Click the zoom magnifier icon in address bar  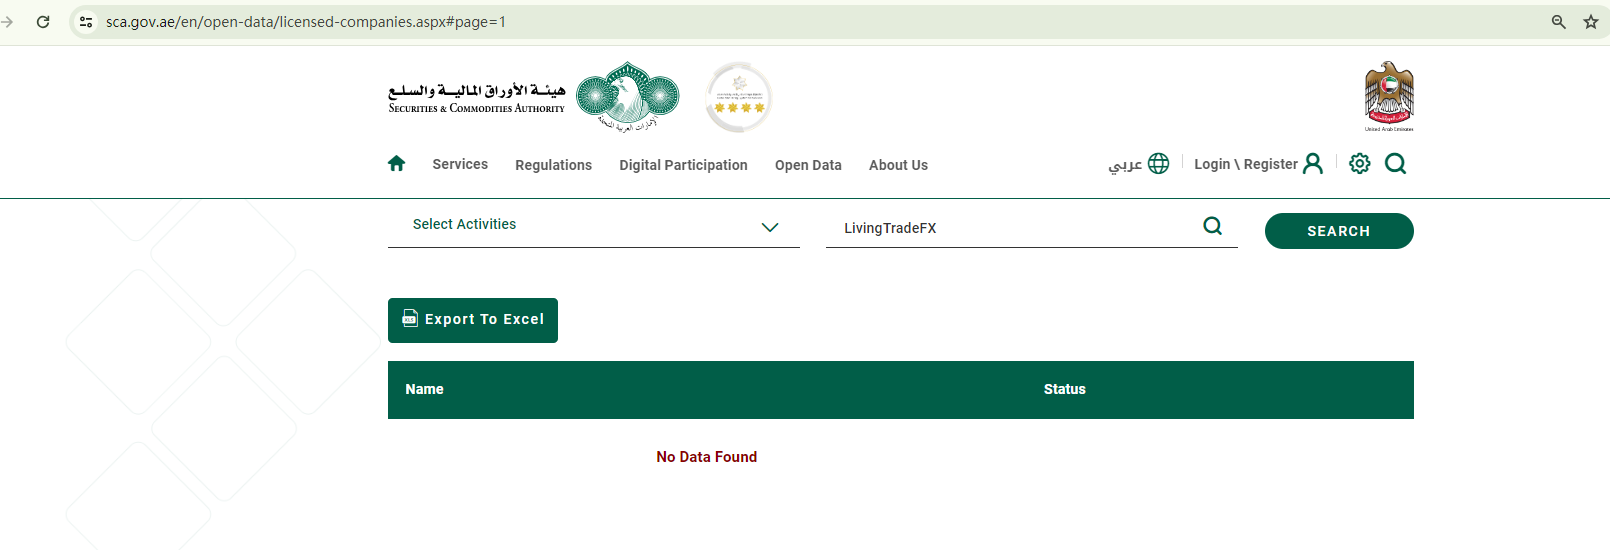click(1558, 21)
